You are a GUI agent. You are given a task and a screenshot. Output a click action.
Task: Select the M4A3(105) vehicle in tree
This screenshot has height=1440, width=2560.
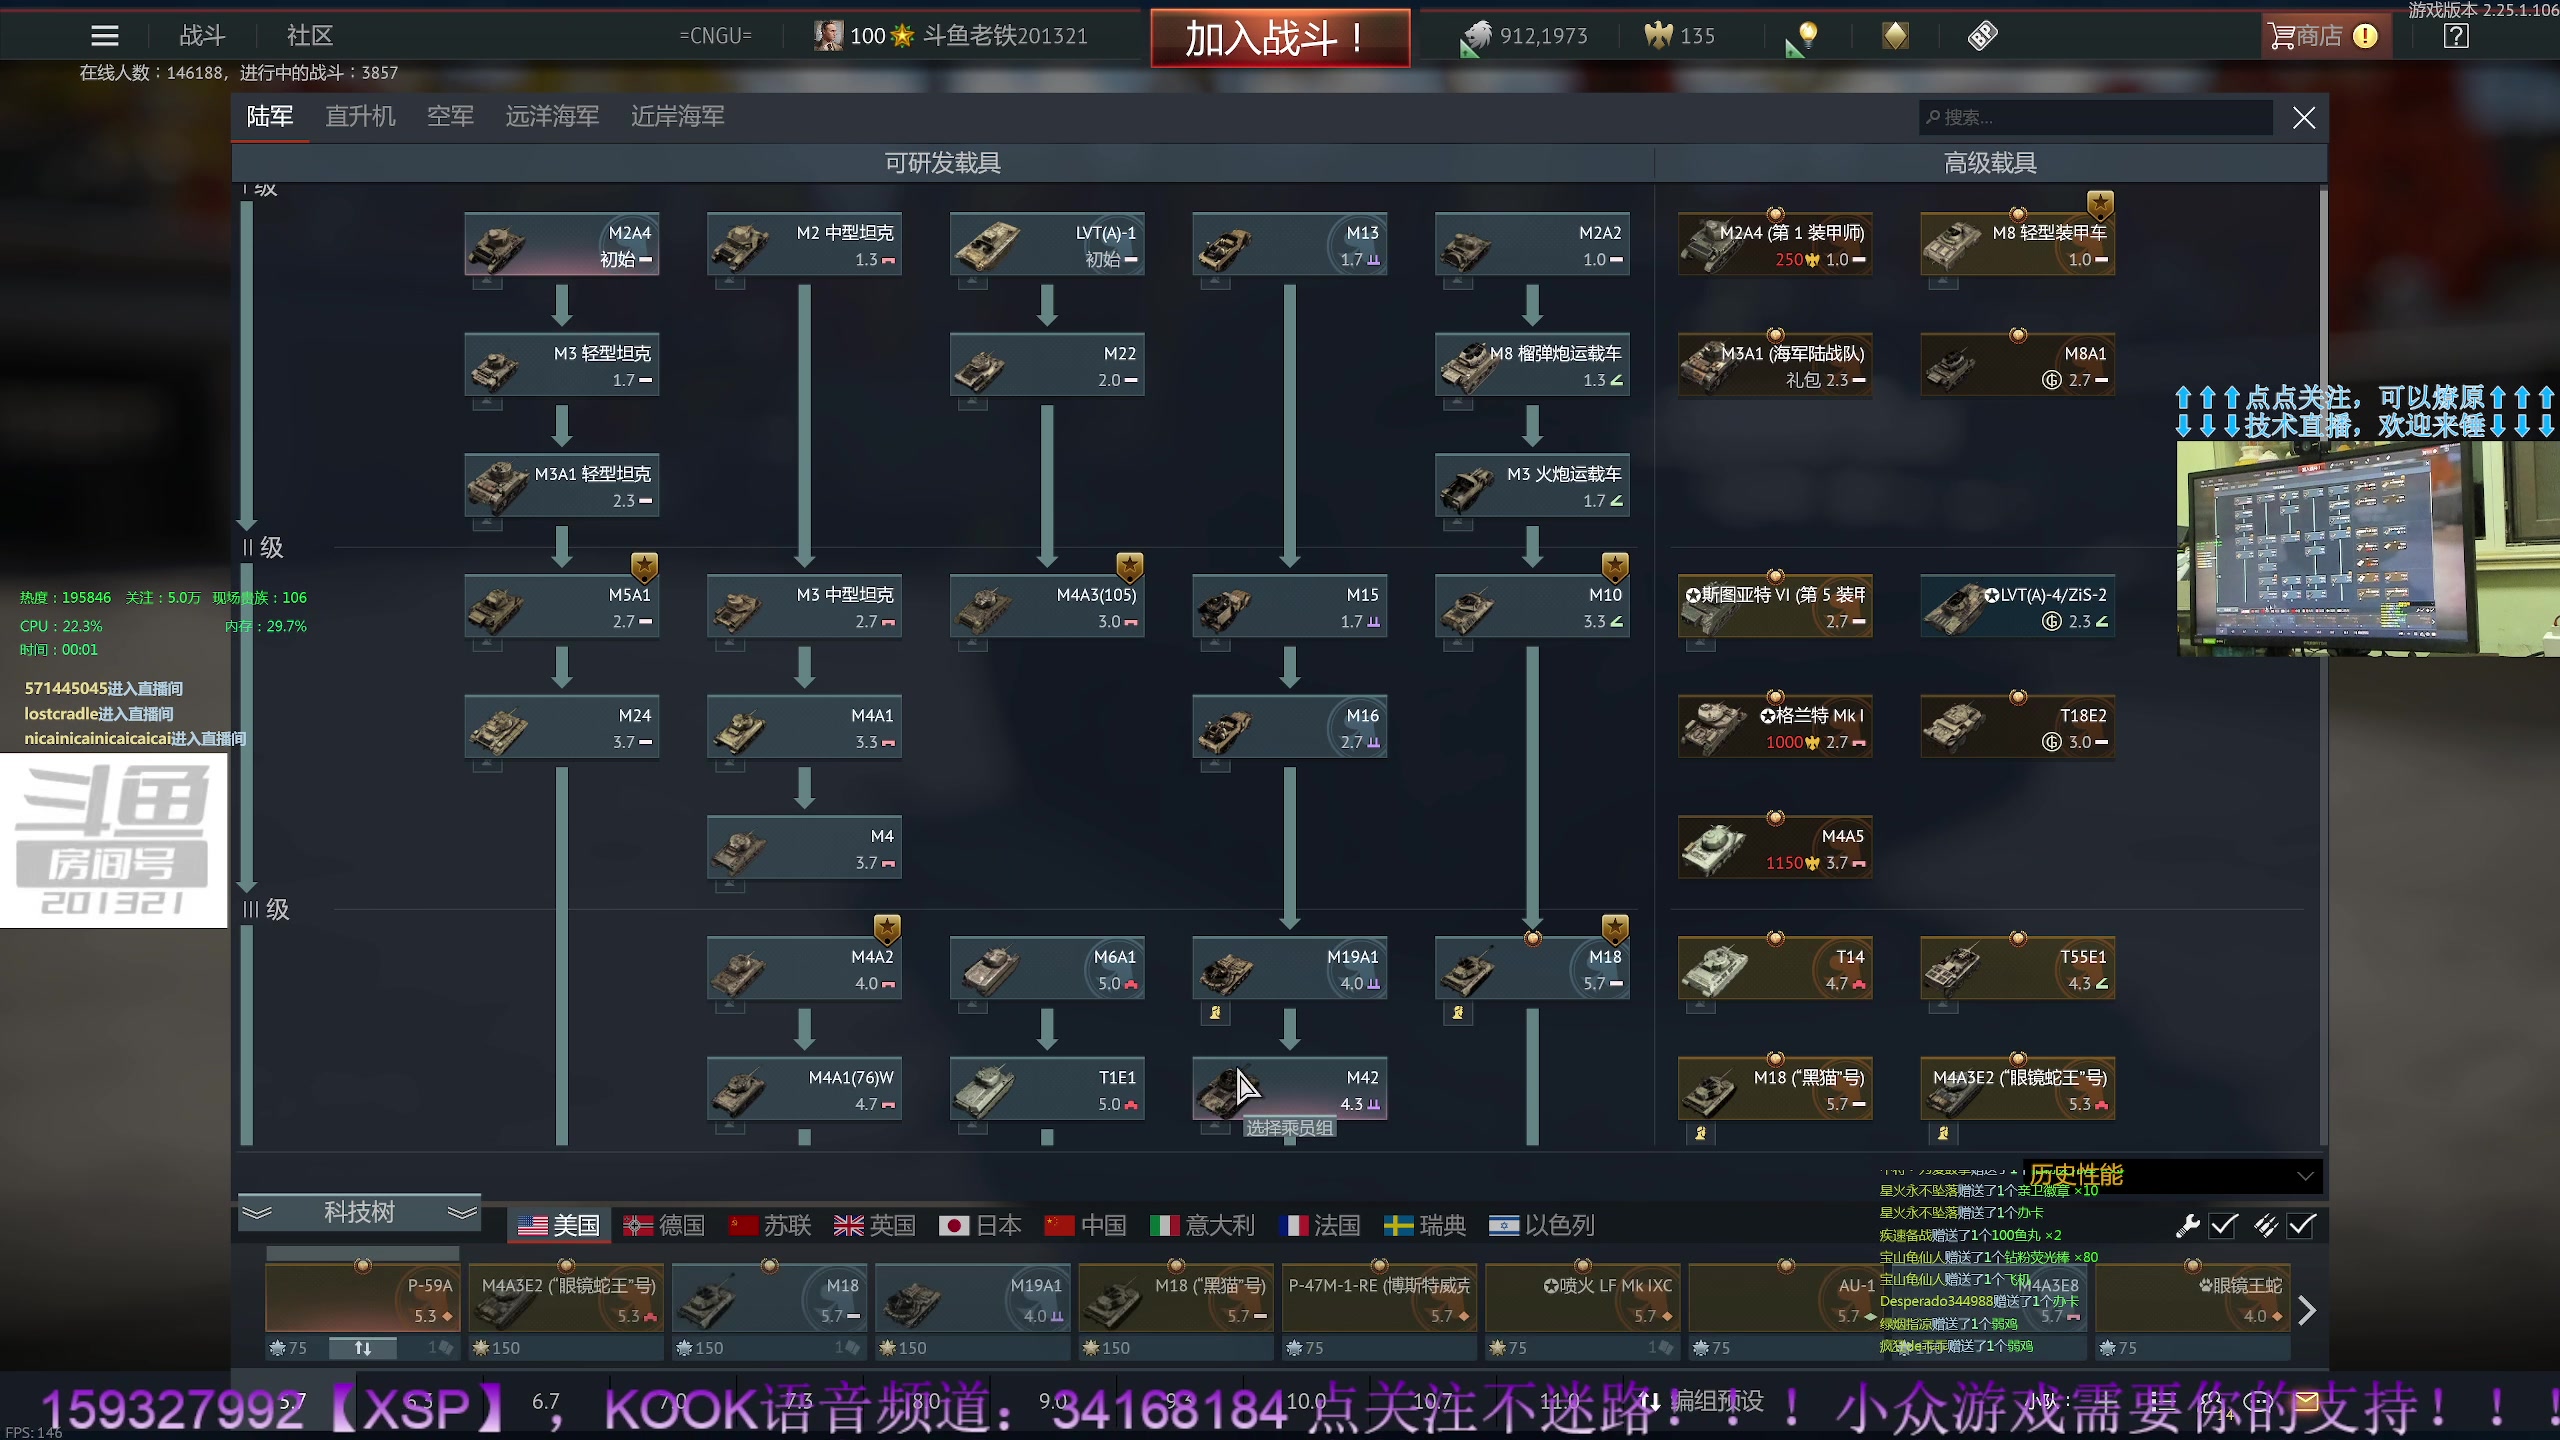click(1046, 607)
